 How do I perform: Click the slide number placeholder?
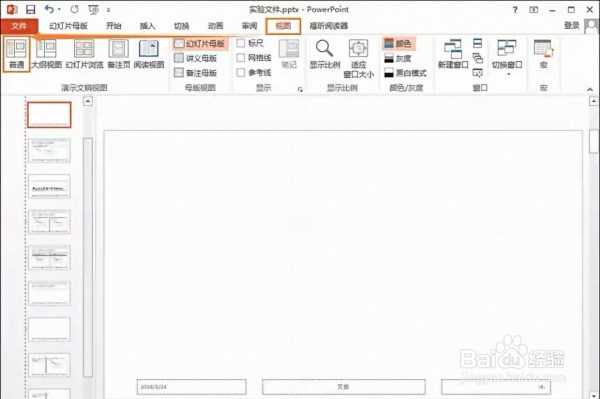[496, 387]
